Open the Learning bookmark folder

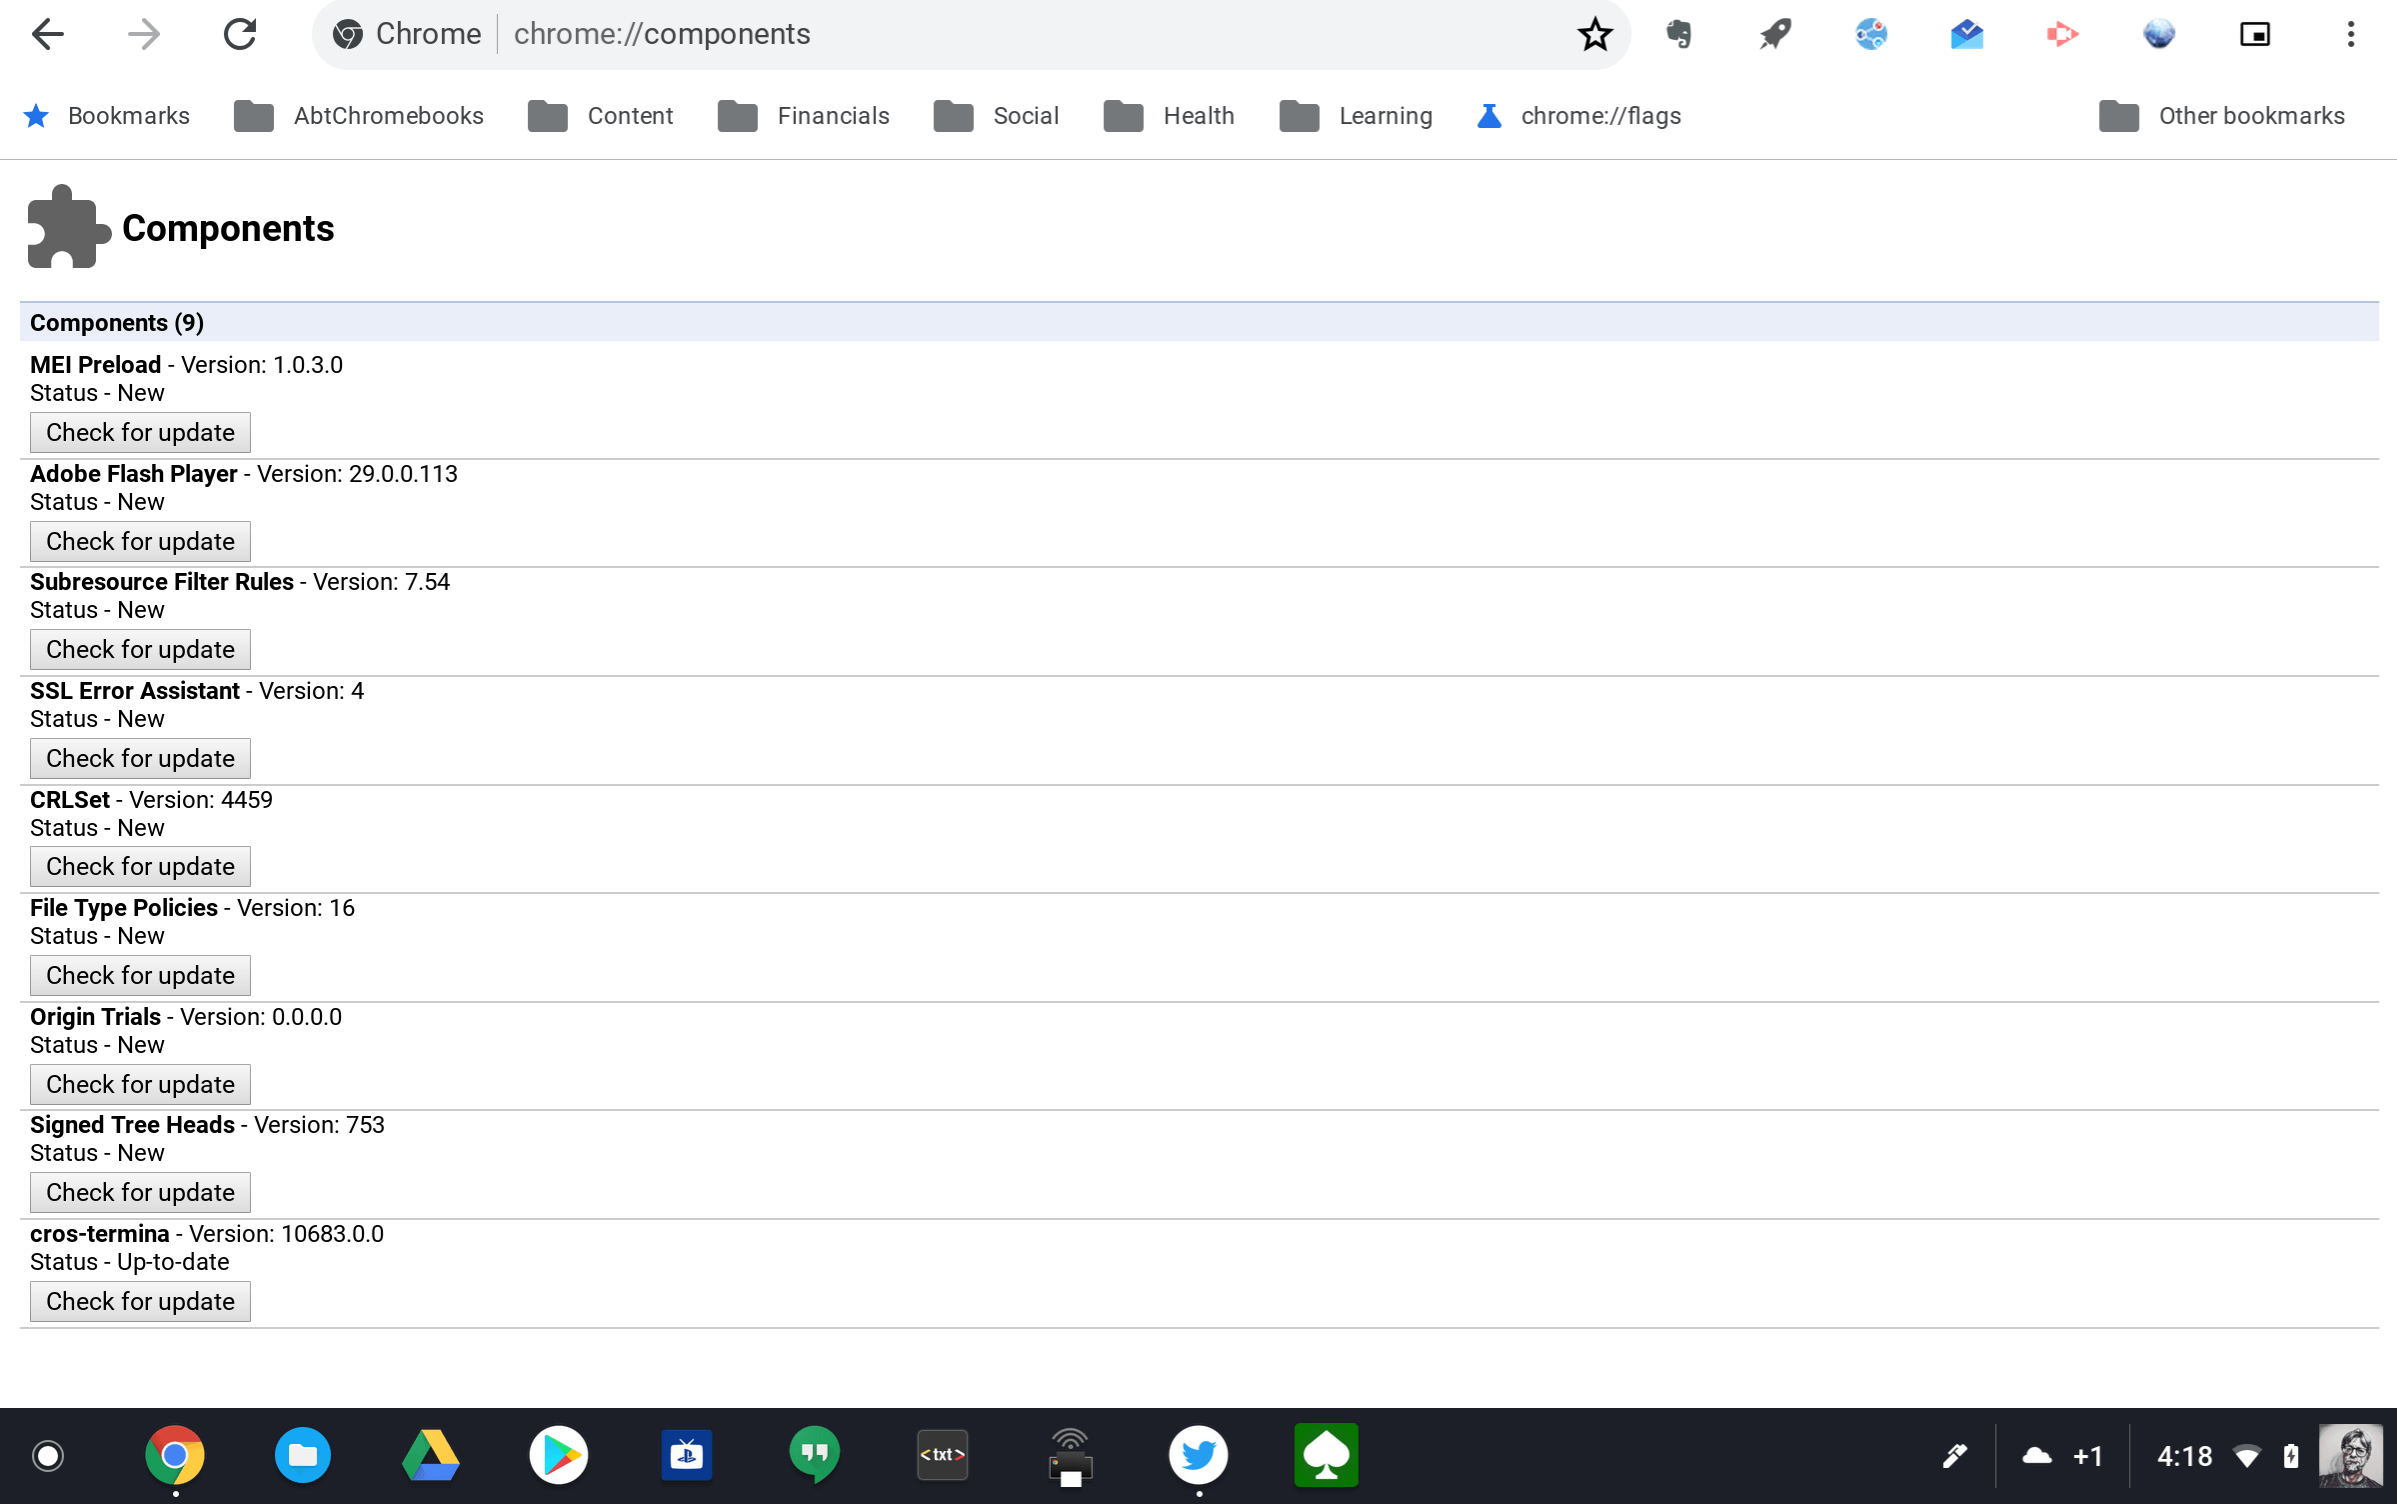pos(1356,116)
